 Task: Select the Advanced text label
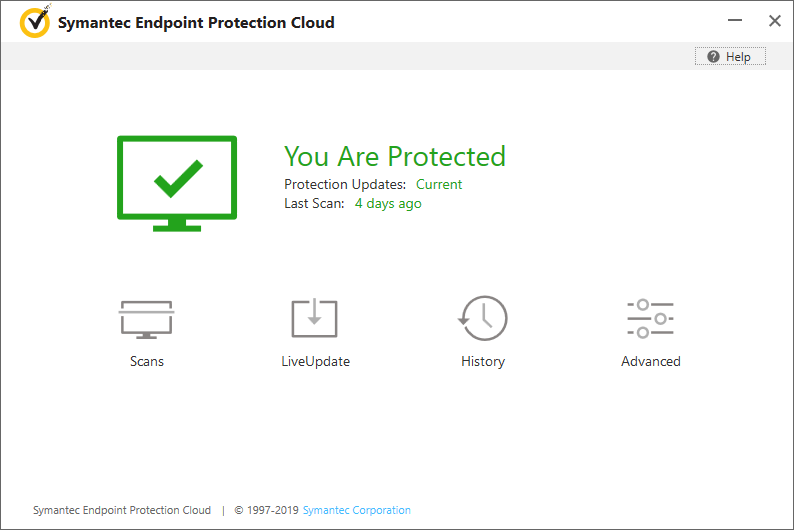tap(651, 361)
